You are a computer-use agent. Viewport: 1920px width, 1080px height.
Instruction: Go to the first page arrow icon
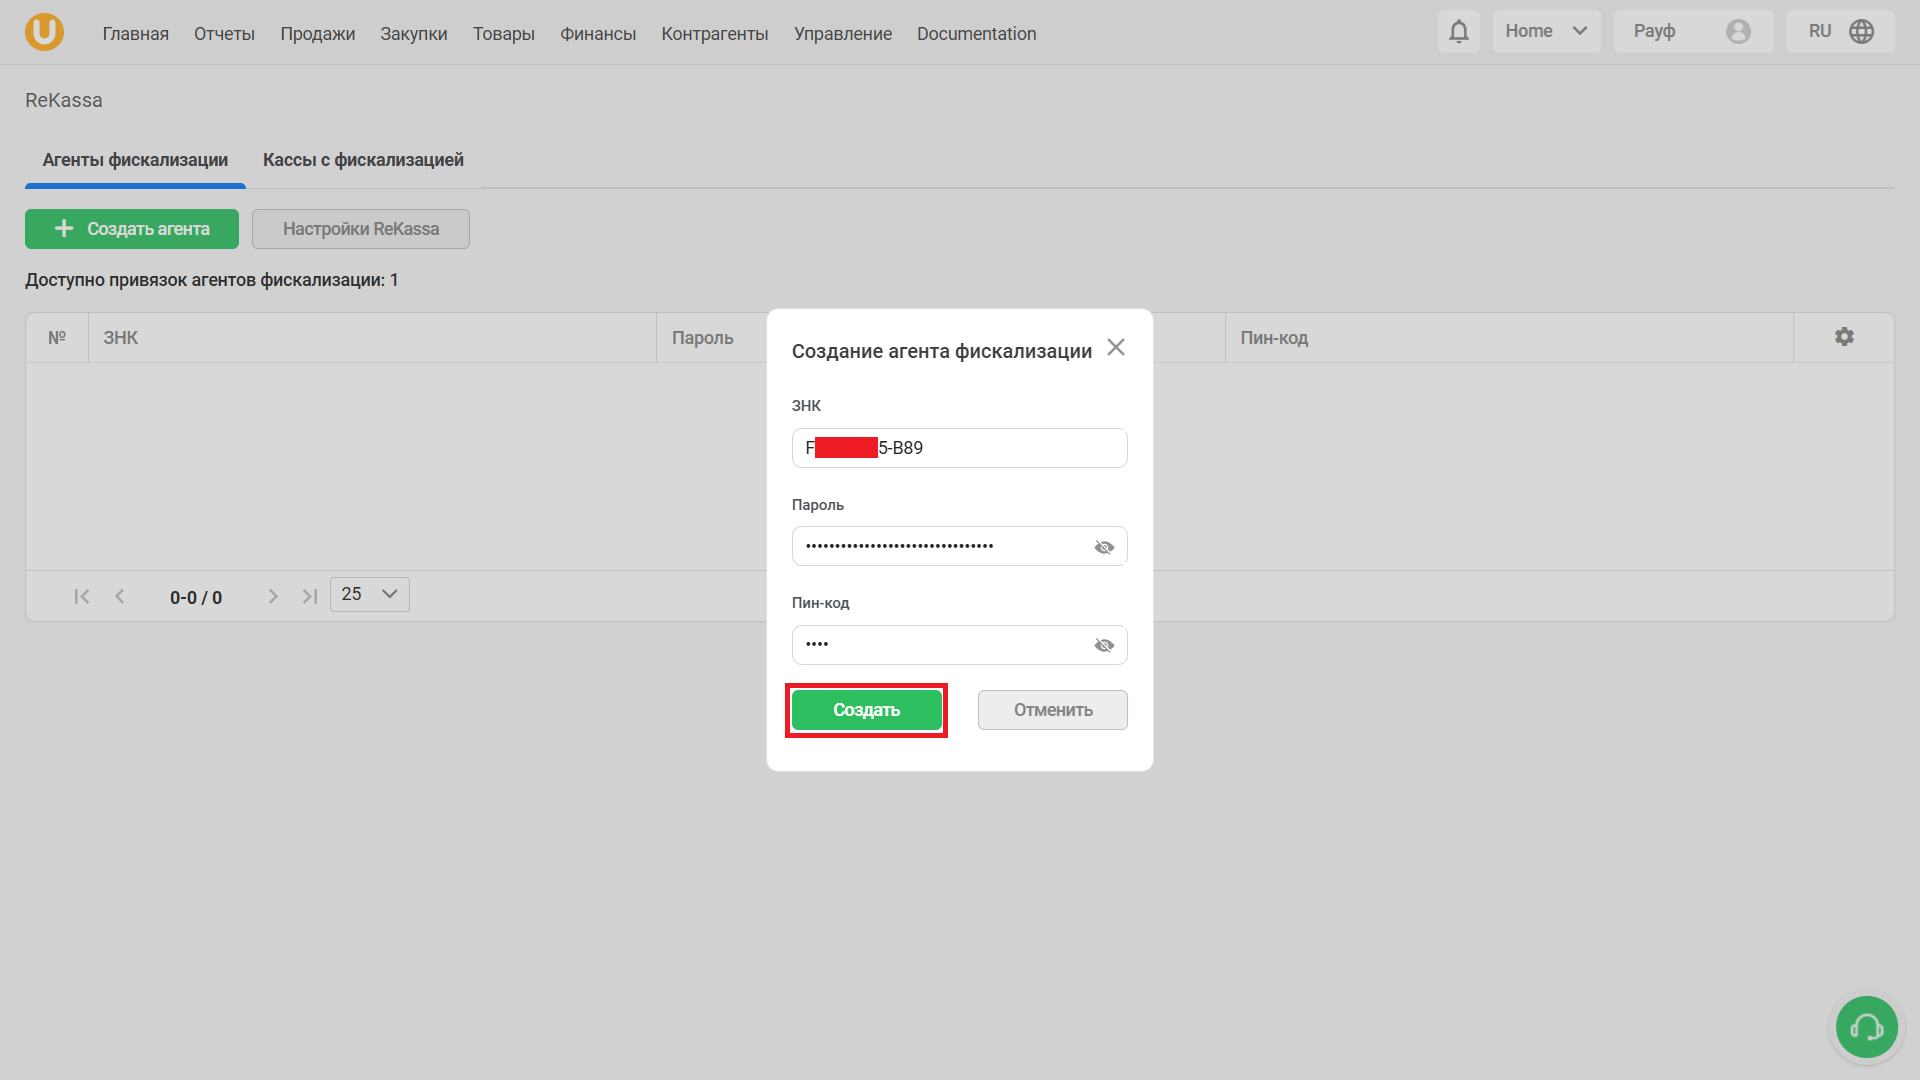pyautogui.click(x=82, y=597)
